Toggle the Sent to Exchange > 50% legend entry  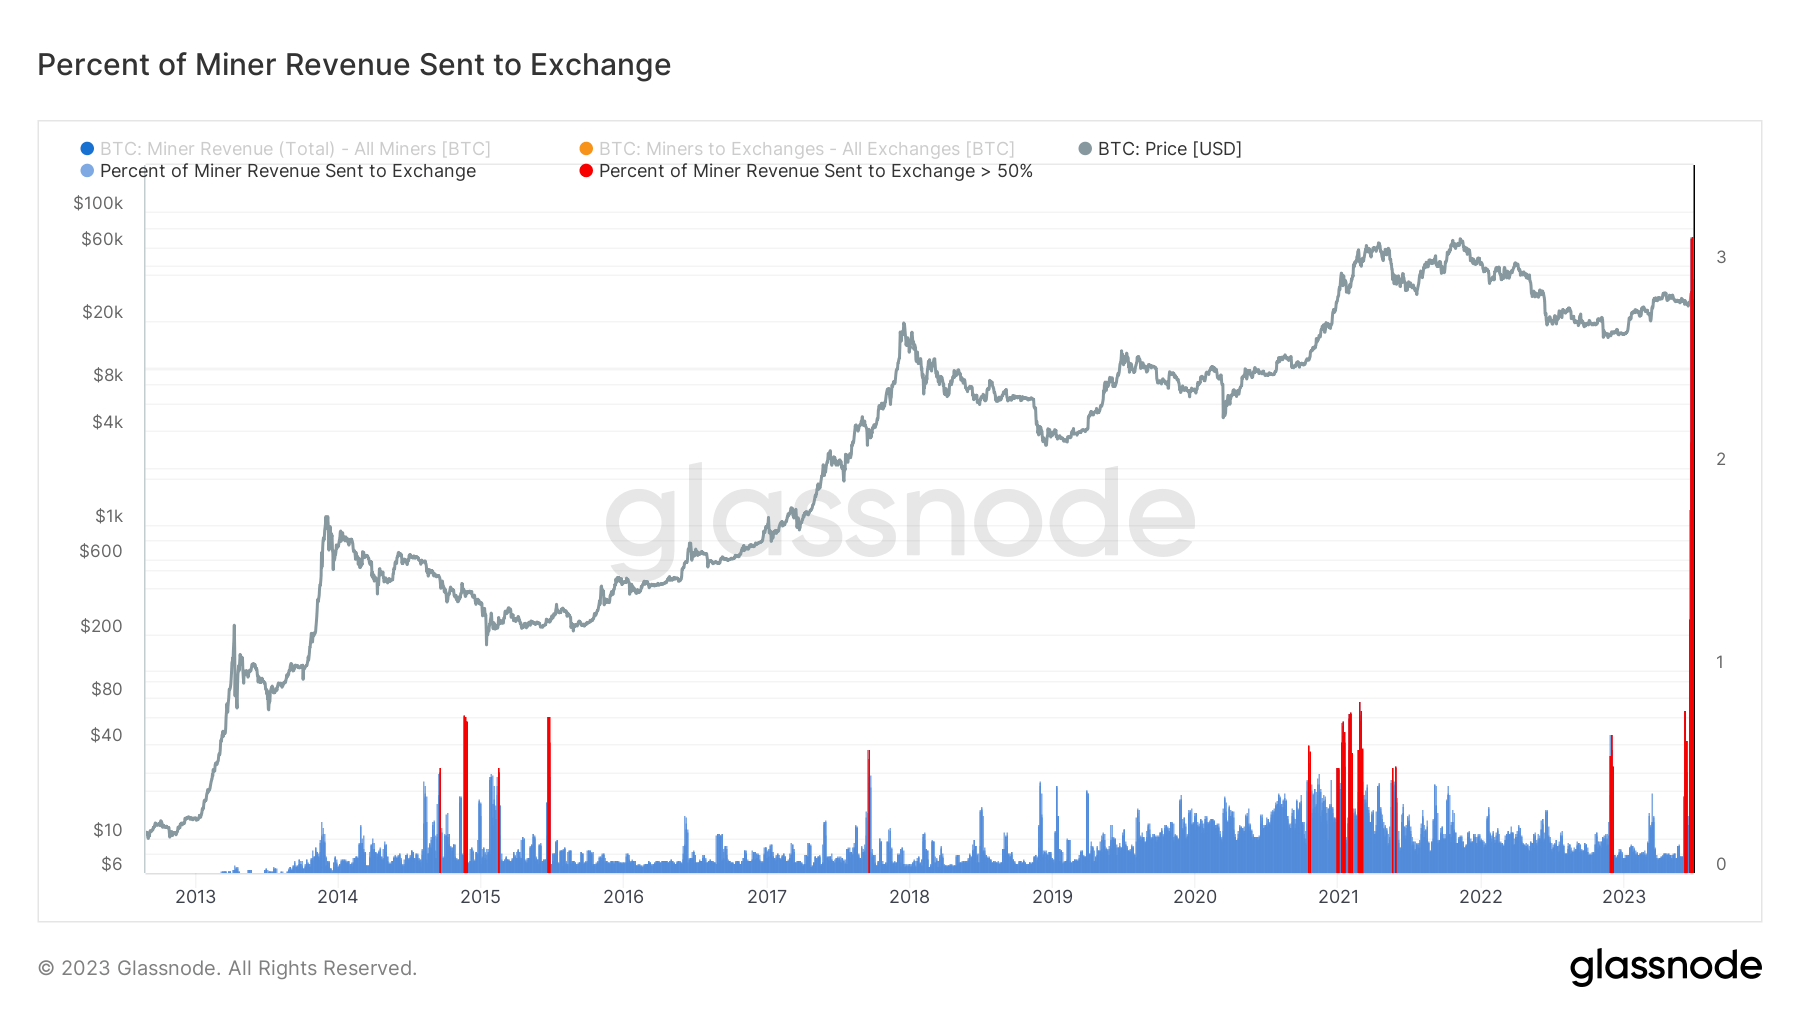tap(806, 171)
